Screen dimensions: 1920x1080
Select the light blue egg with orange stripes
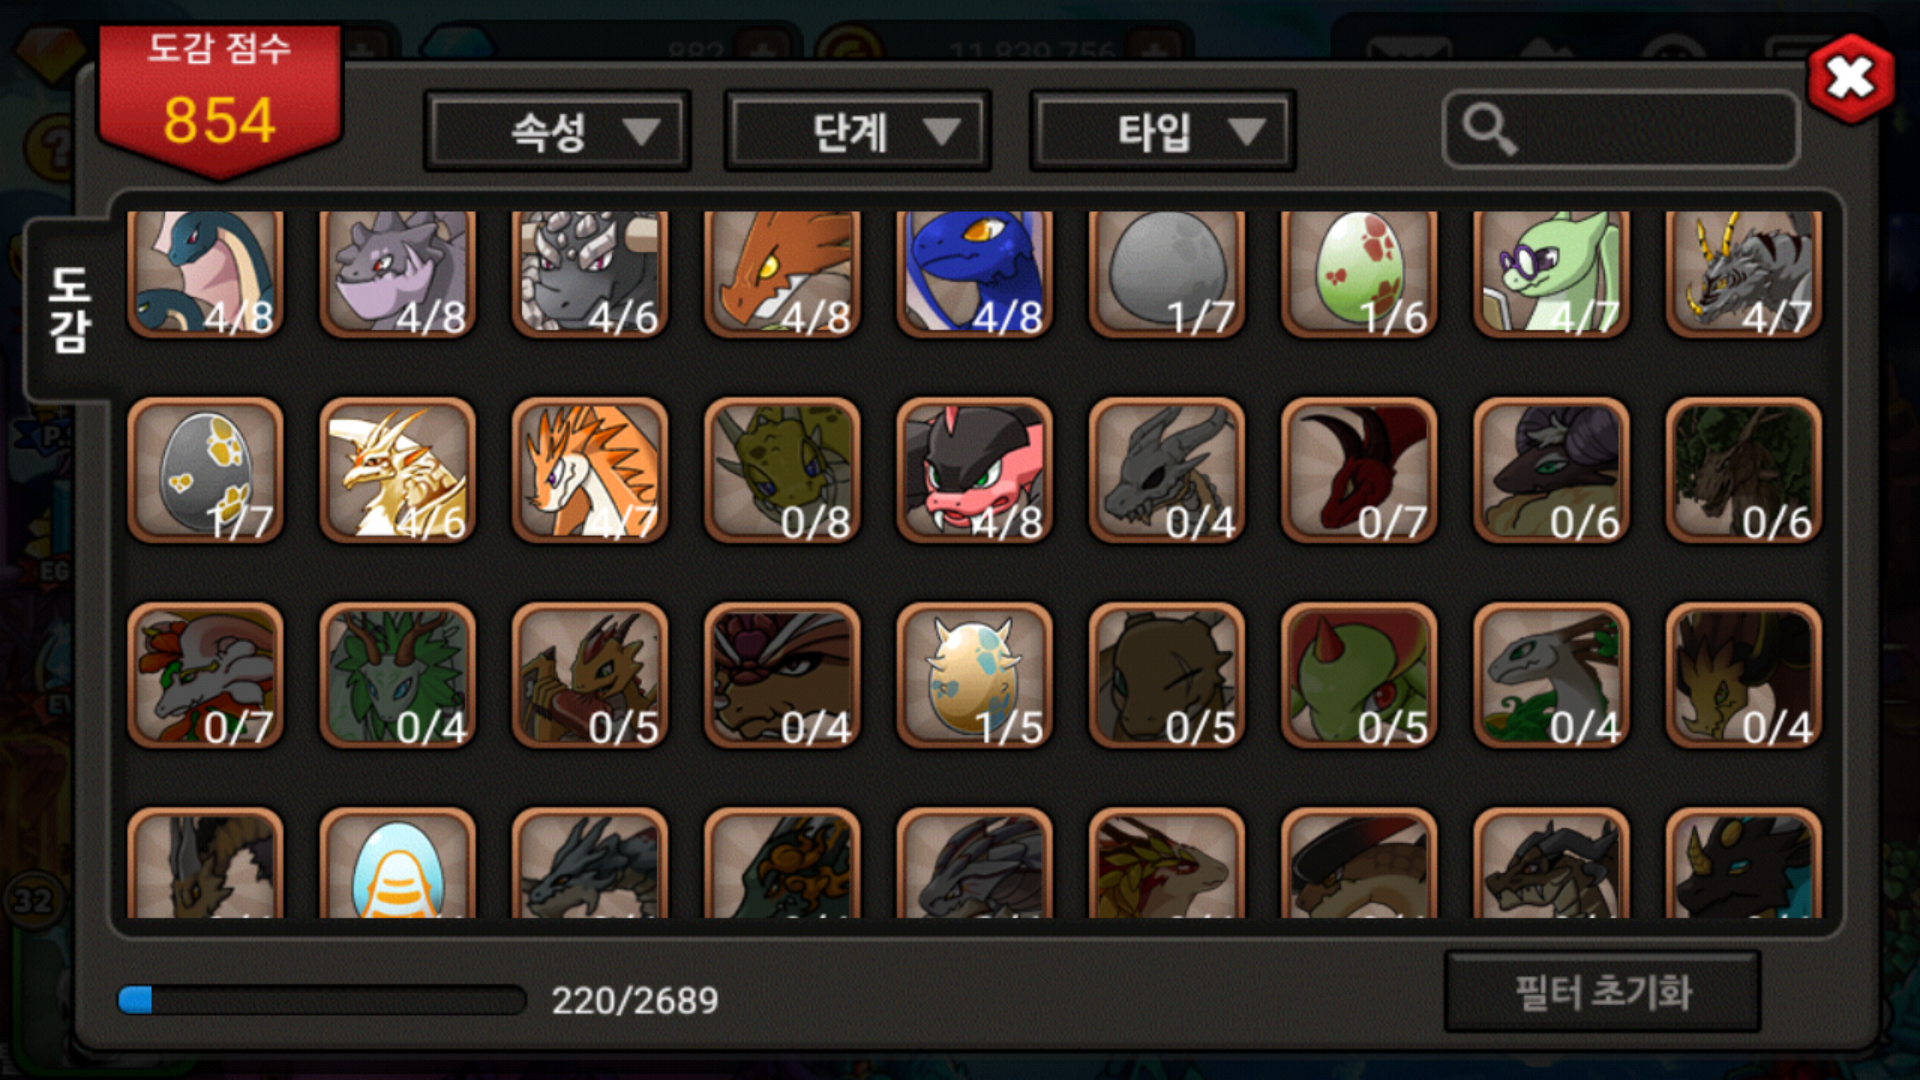click(397, 864)
